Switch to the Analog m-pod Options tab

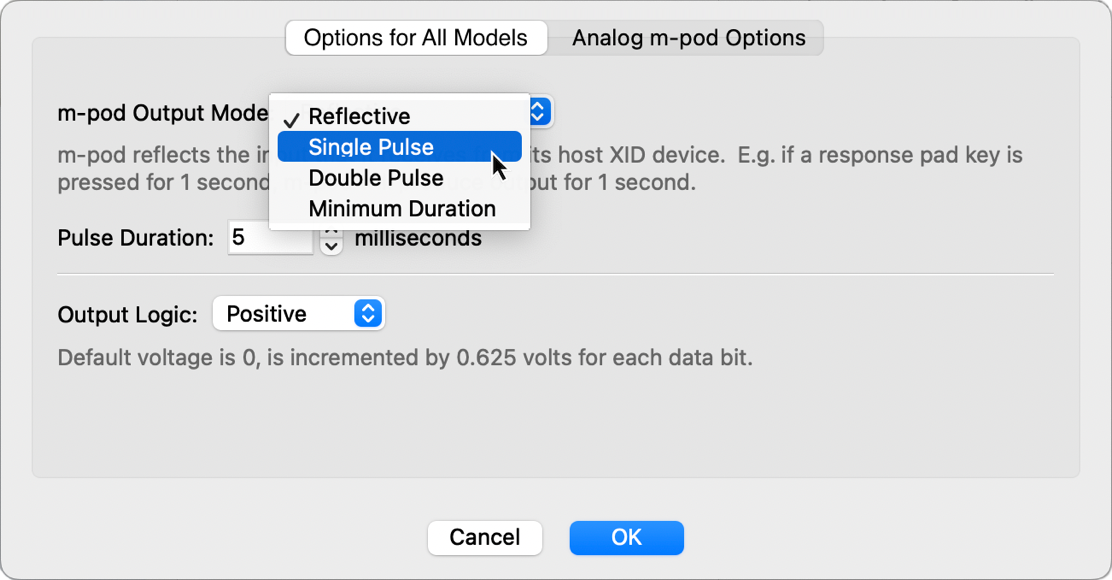687,37
